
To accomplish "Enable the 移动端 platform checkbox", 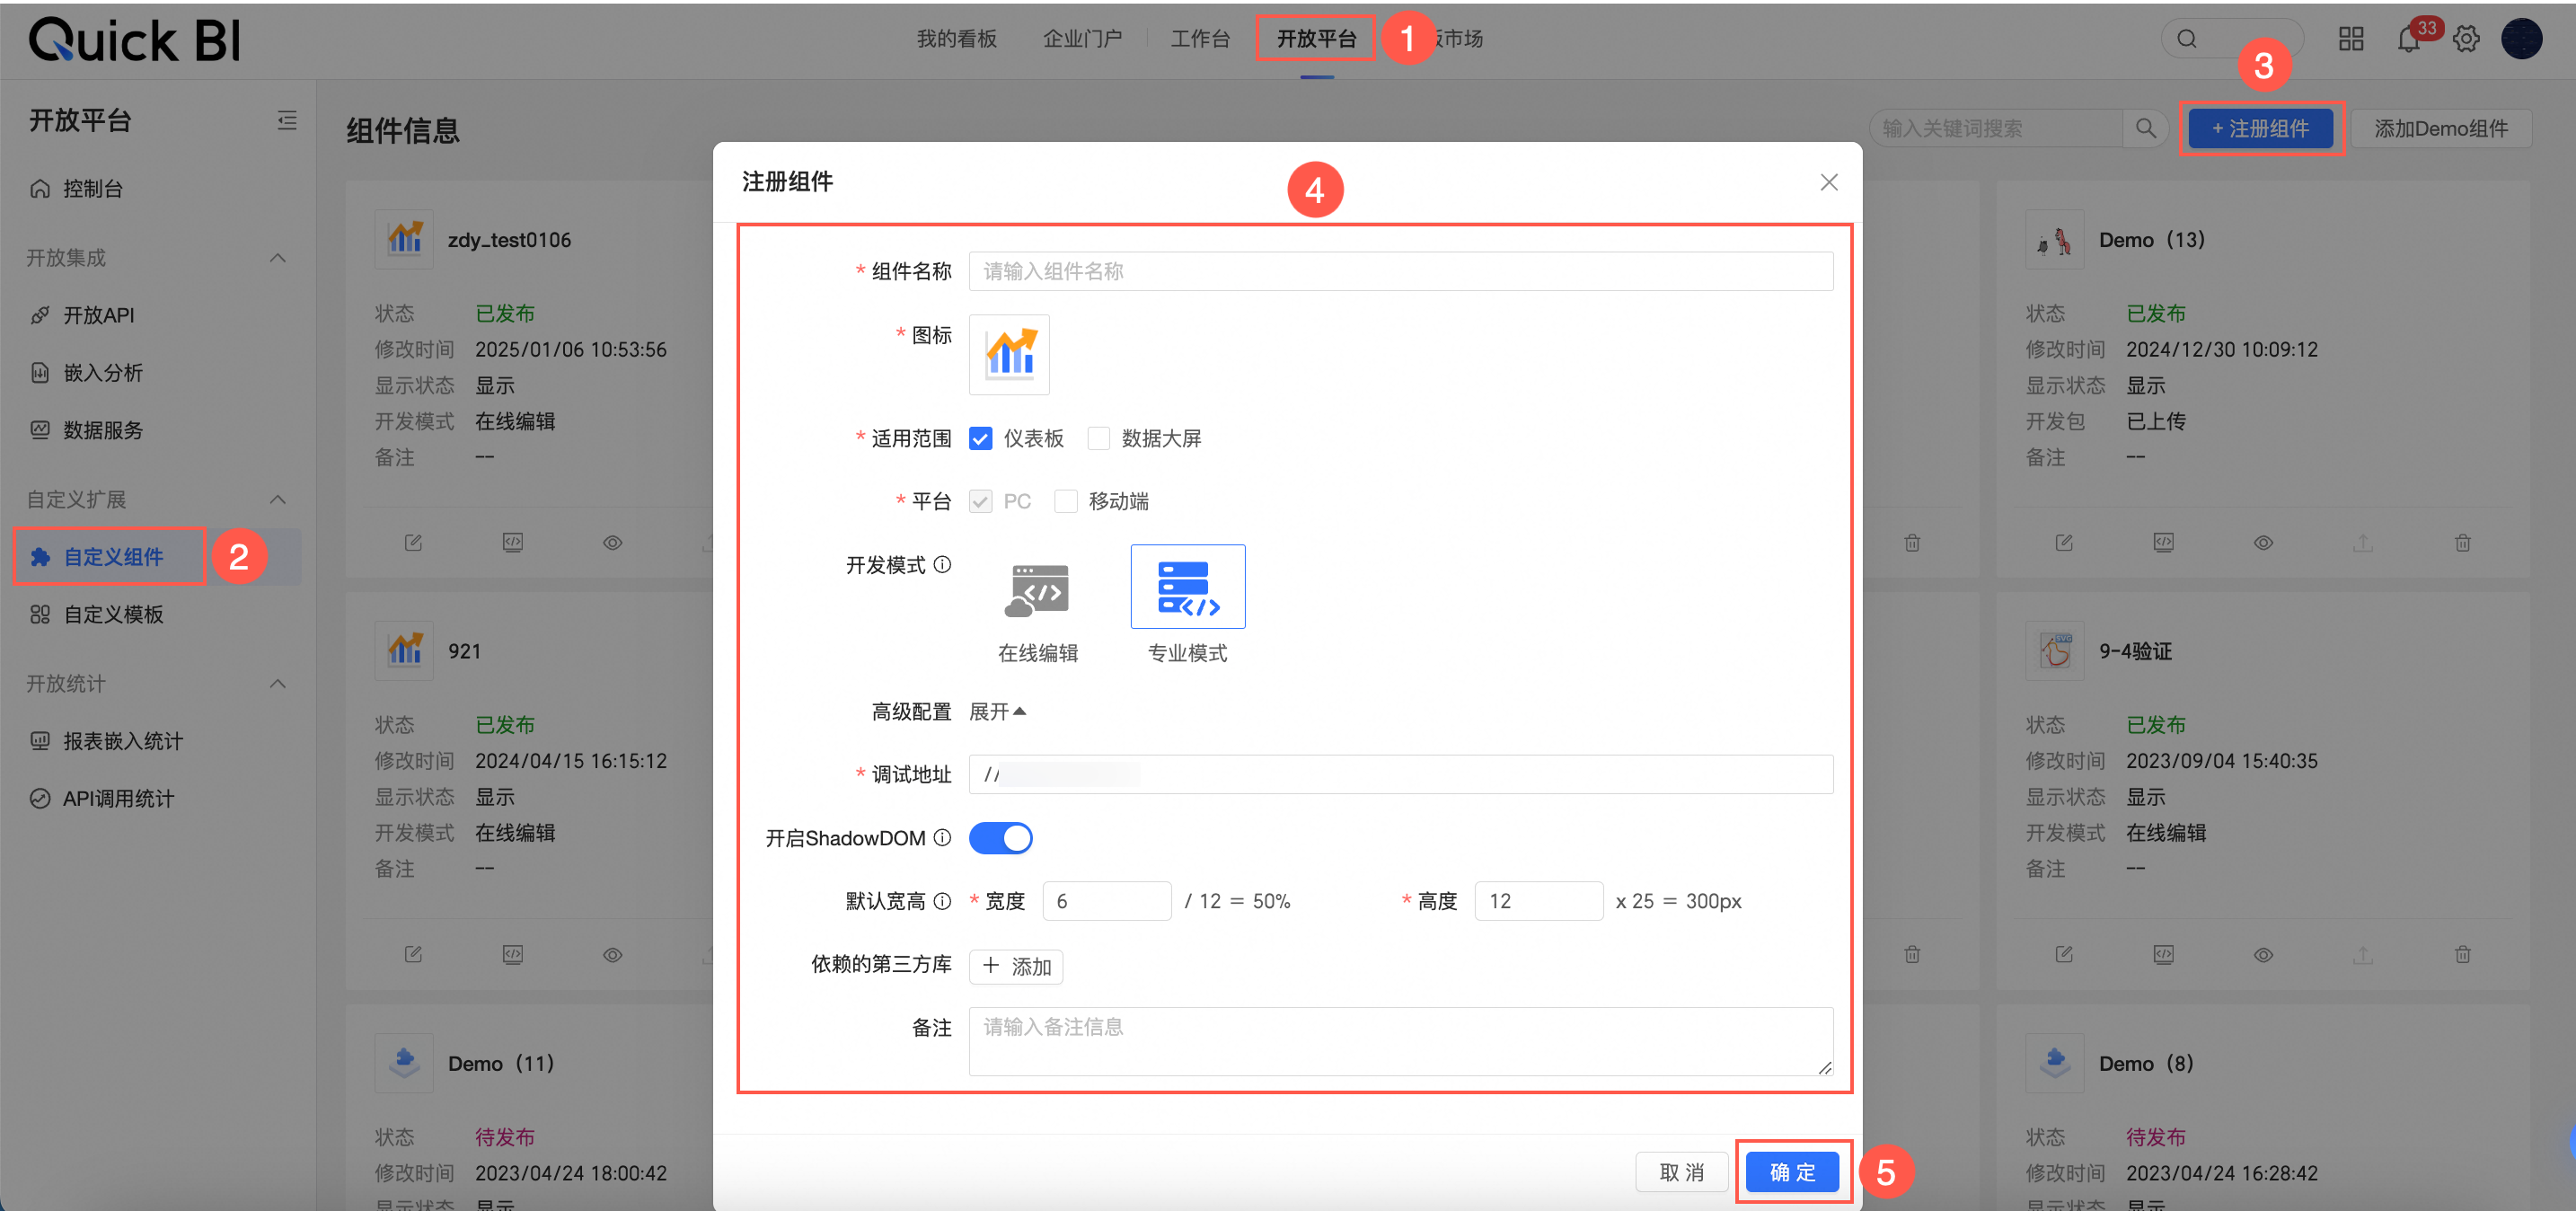I will (x=1066, y=502).
